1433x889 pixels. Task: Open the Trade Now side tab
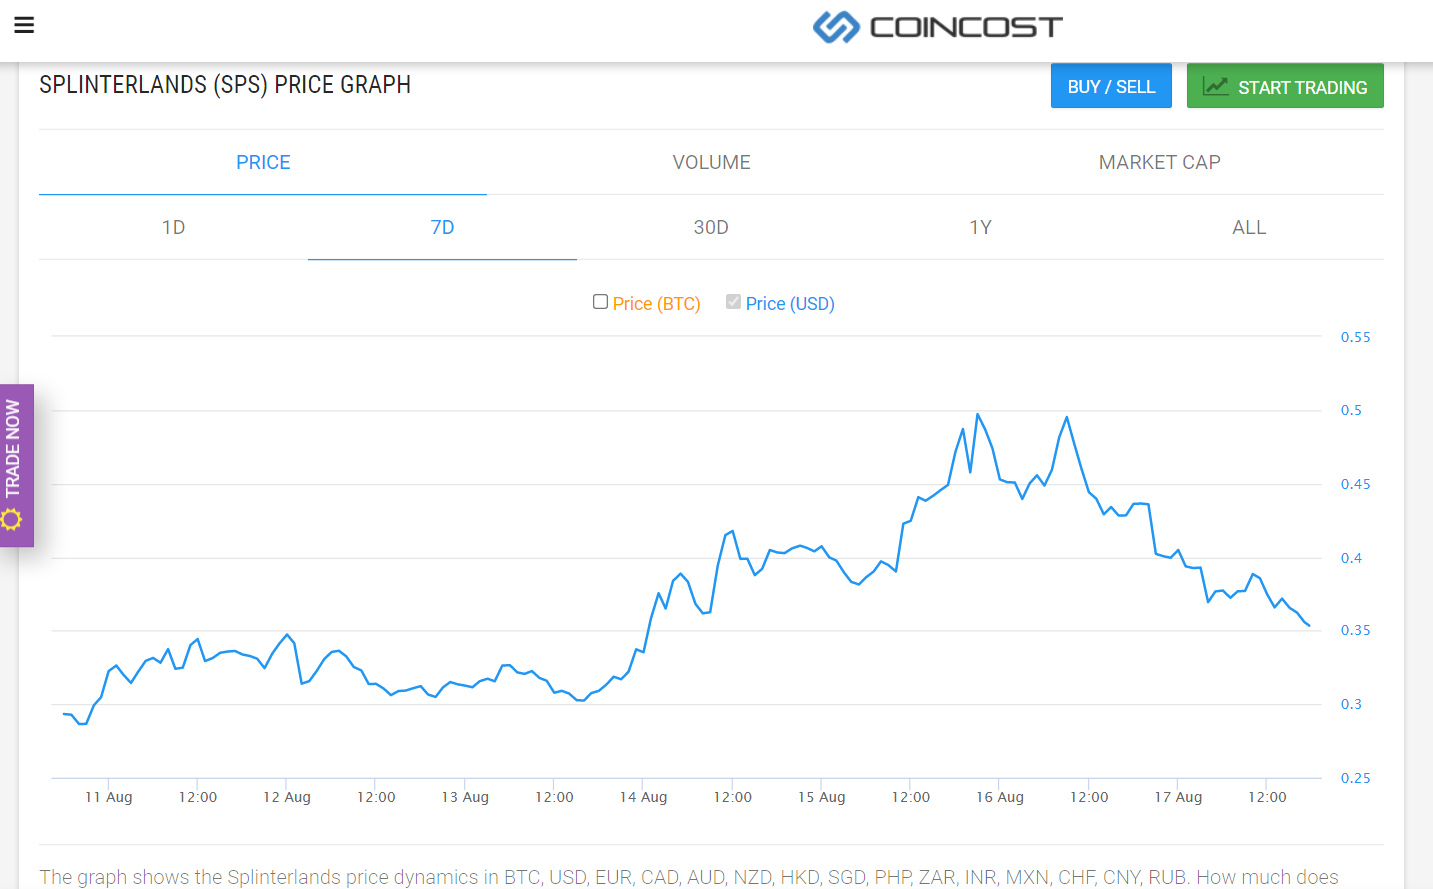[x=17, y=465]
